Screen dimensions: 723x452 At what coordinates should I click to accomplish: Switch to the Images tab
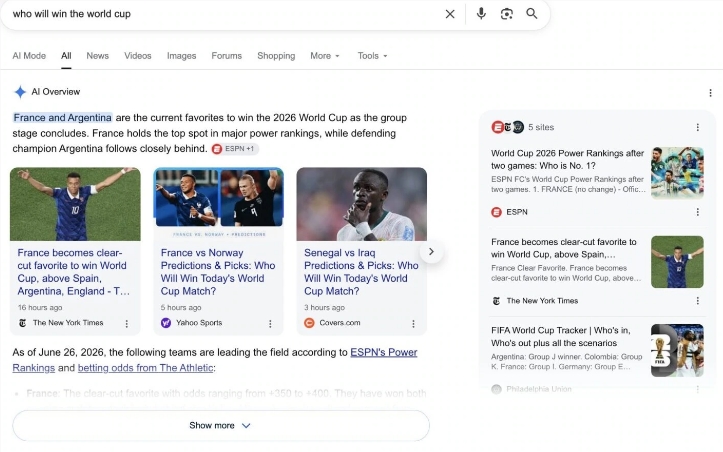[x=181, y=56]
